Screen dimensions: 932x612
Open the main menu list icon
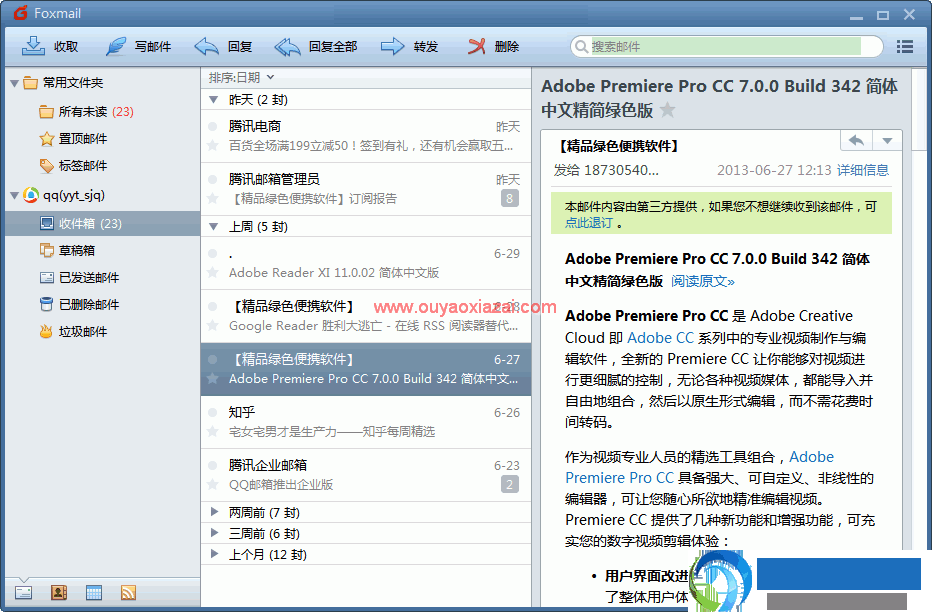(x=905, y=46)
